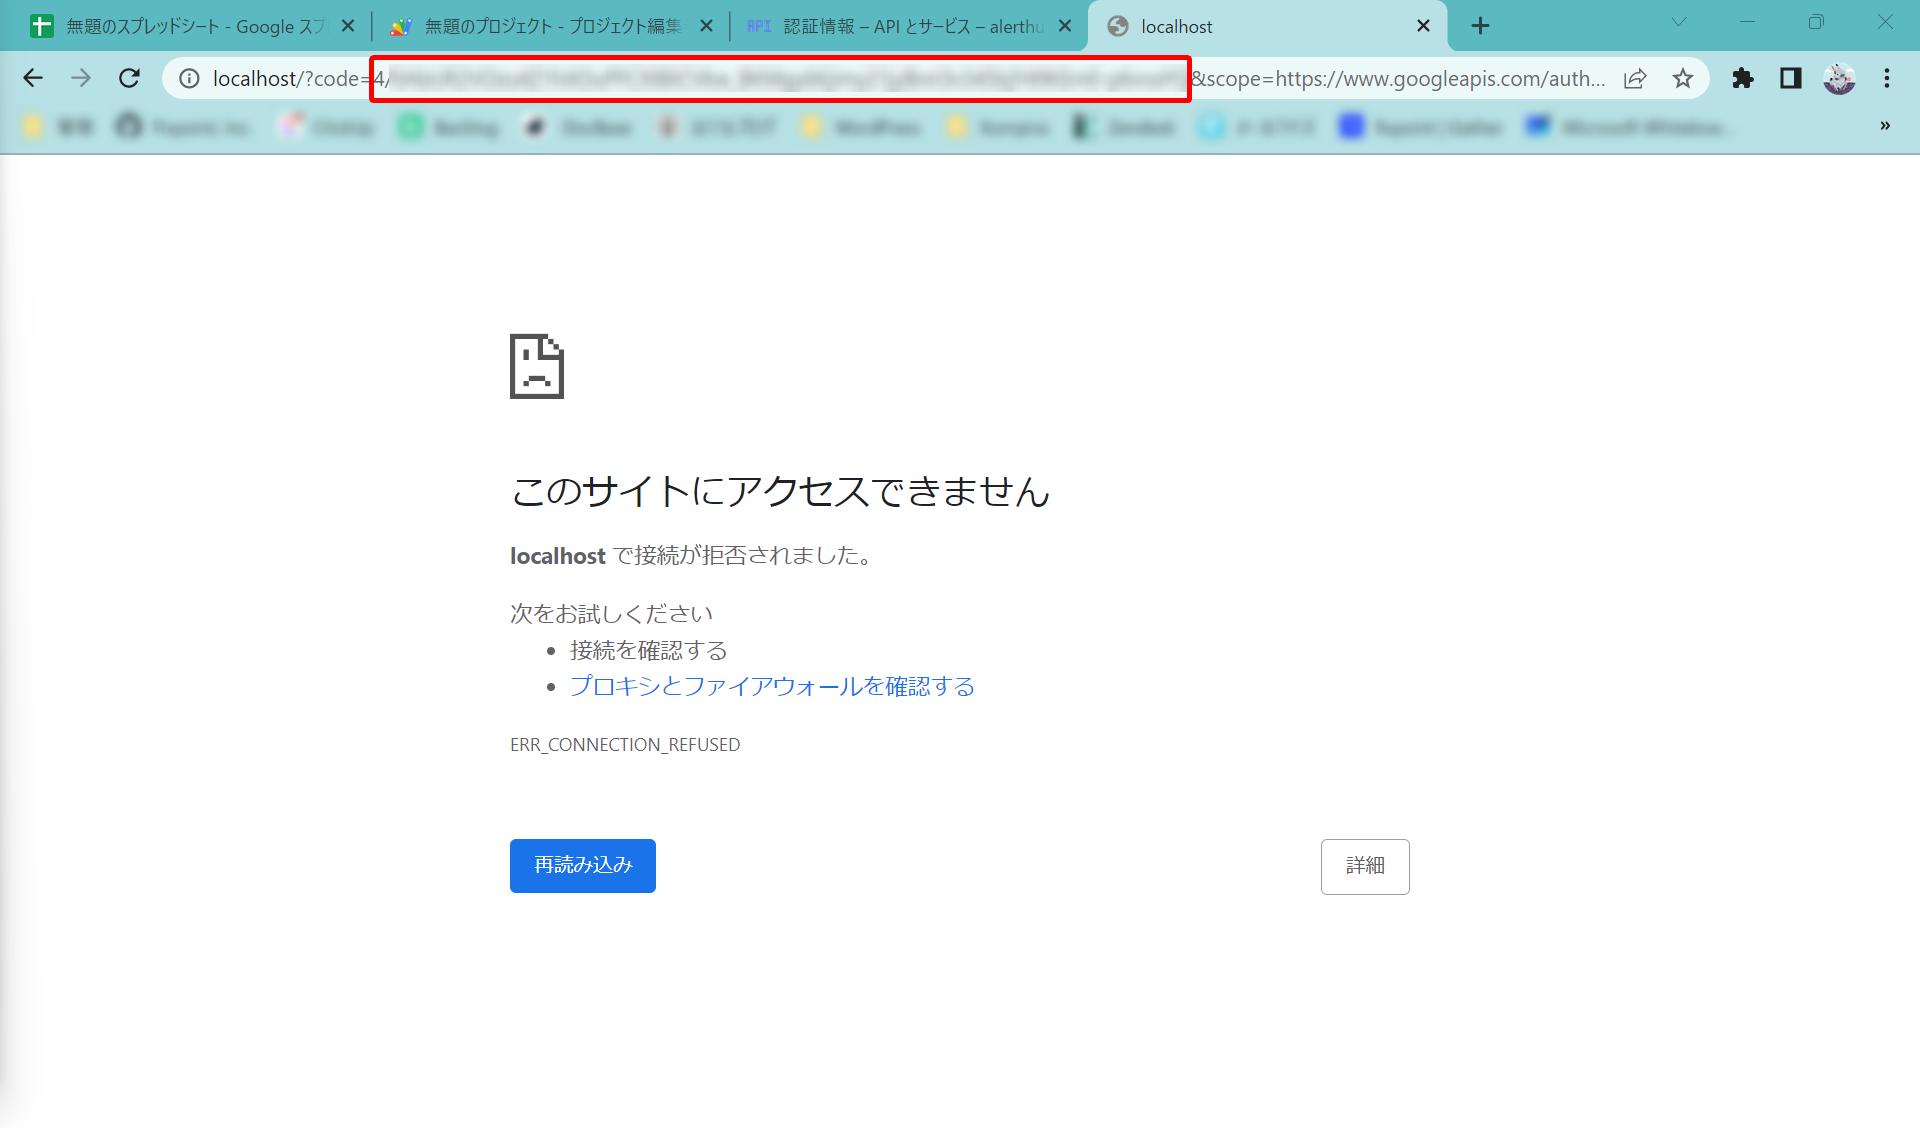Open the side panel icon
Image resolution: width=1920 pixels, height=1128 pixels.
pyautogui.click(x=1790, y=78)
